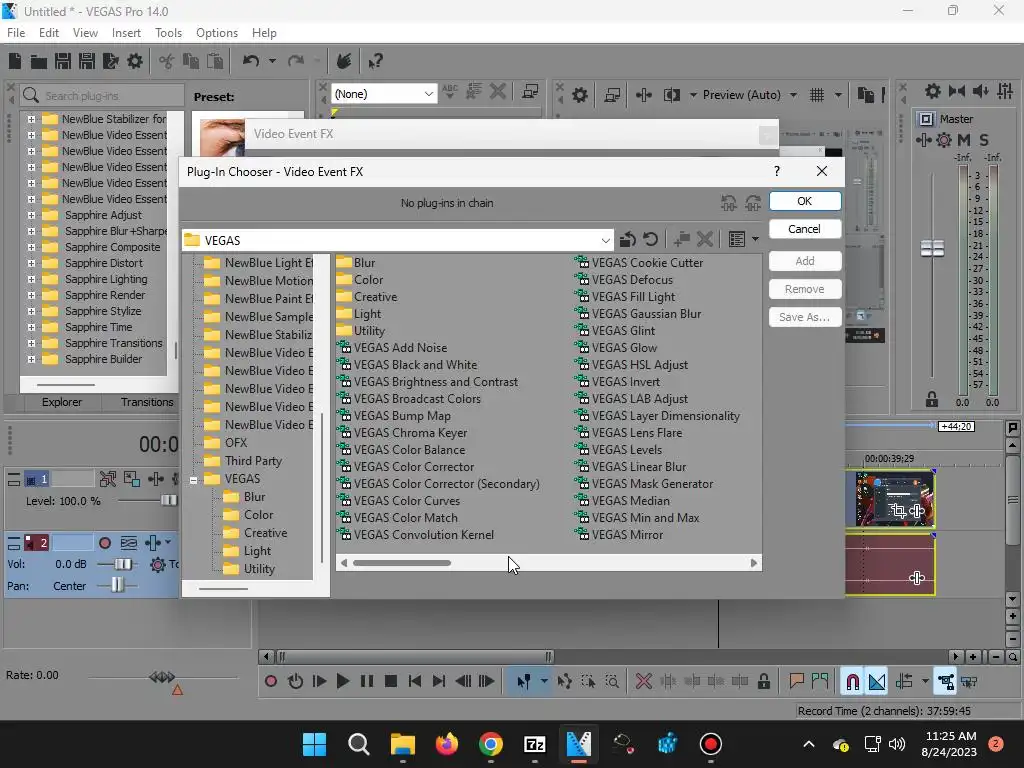This screenshot has width=1024, height=768.
Task: Click the Search plug-ins field
Action: (x=102, y=95)
